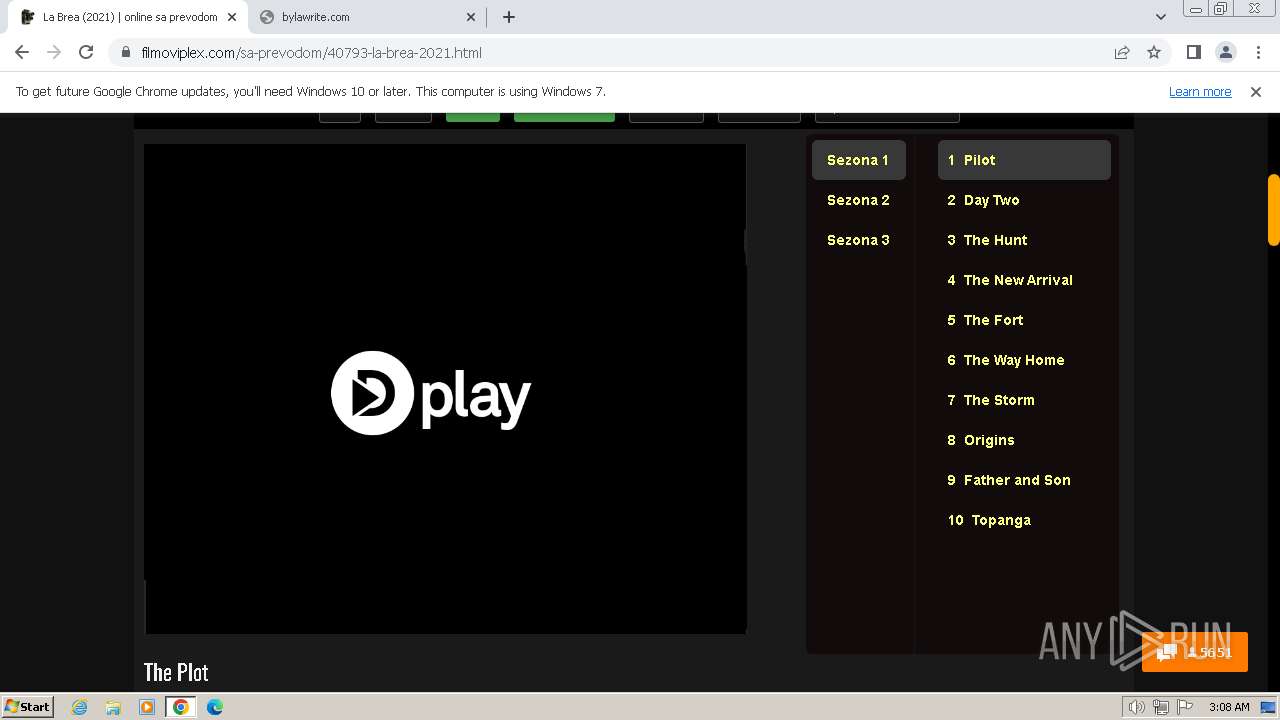Open episode 10 Topanga
This screenshot has width=1280, height=720.
pos(1024,520)
